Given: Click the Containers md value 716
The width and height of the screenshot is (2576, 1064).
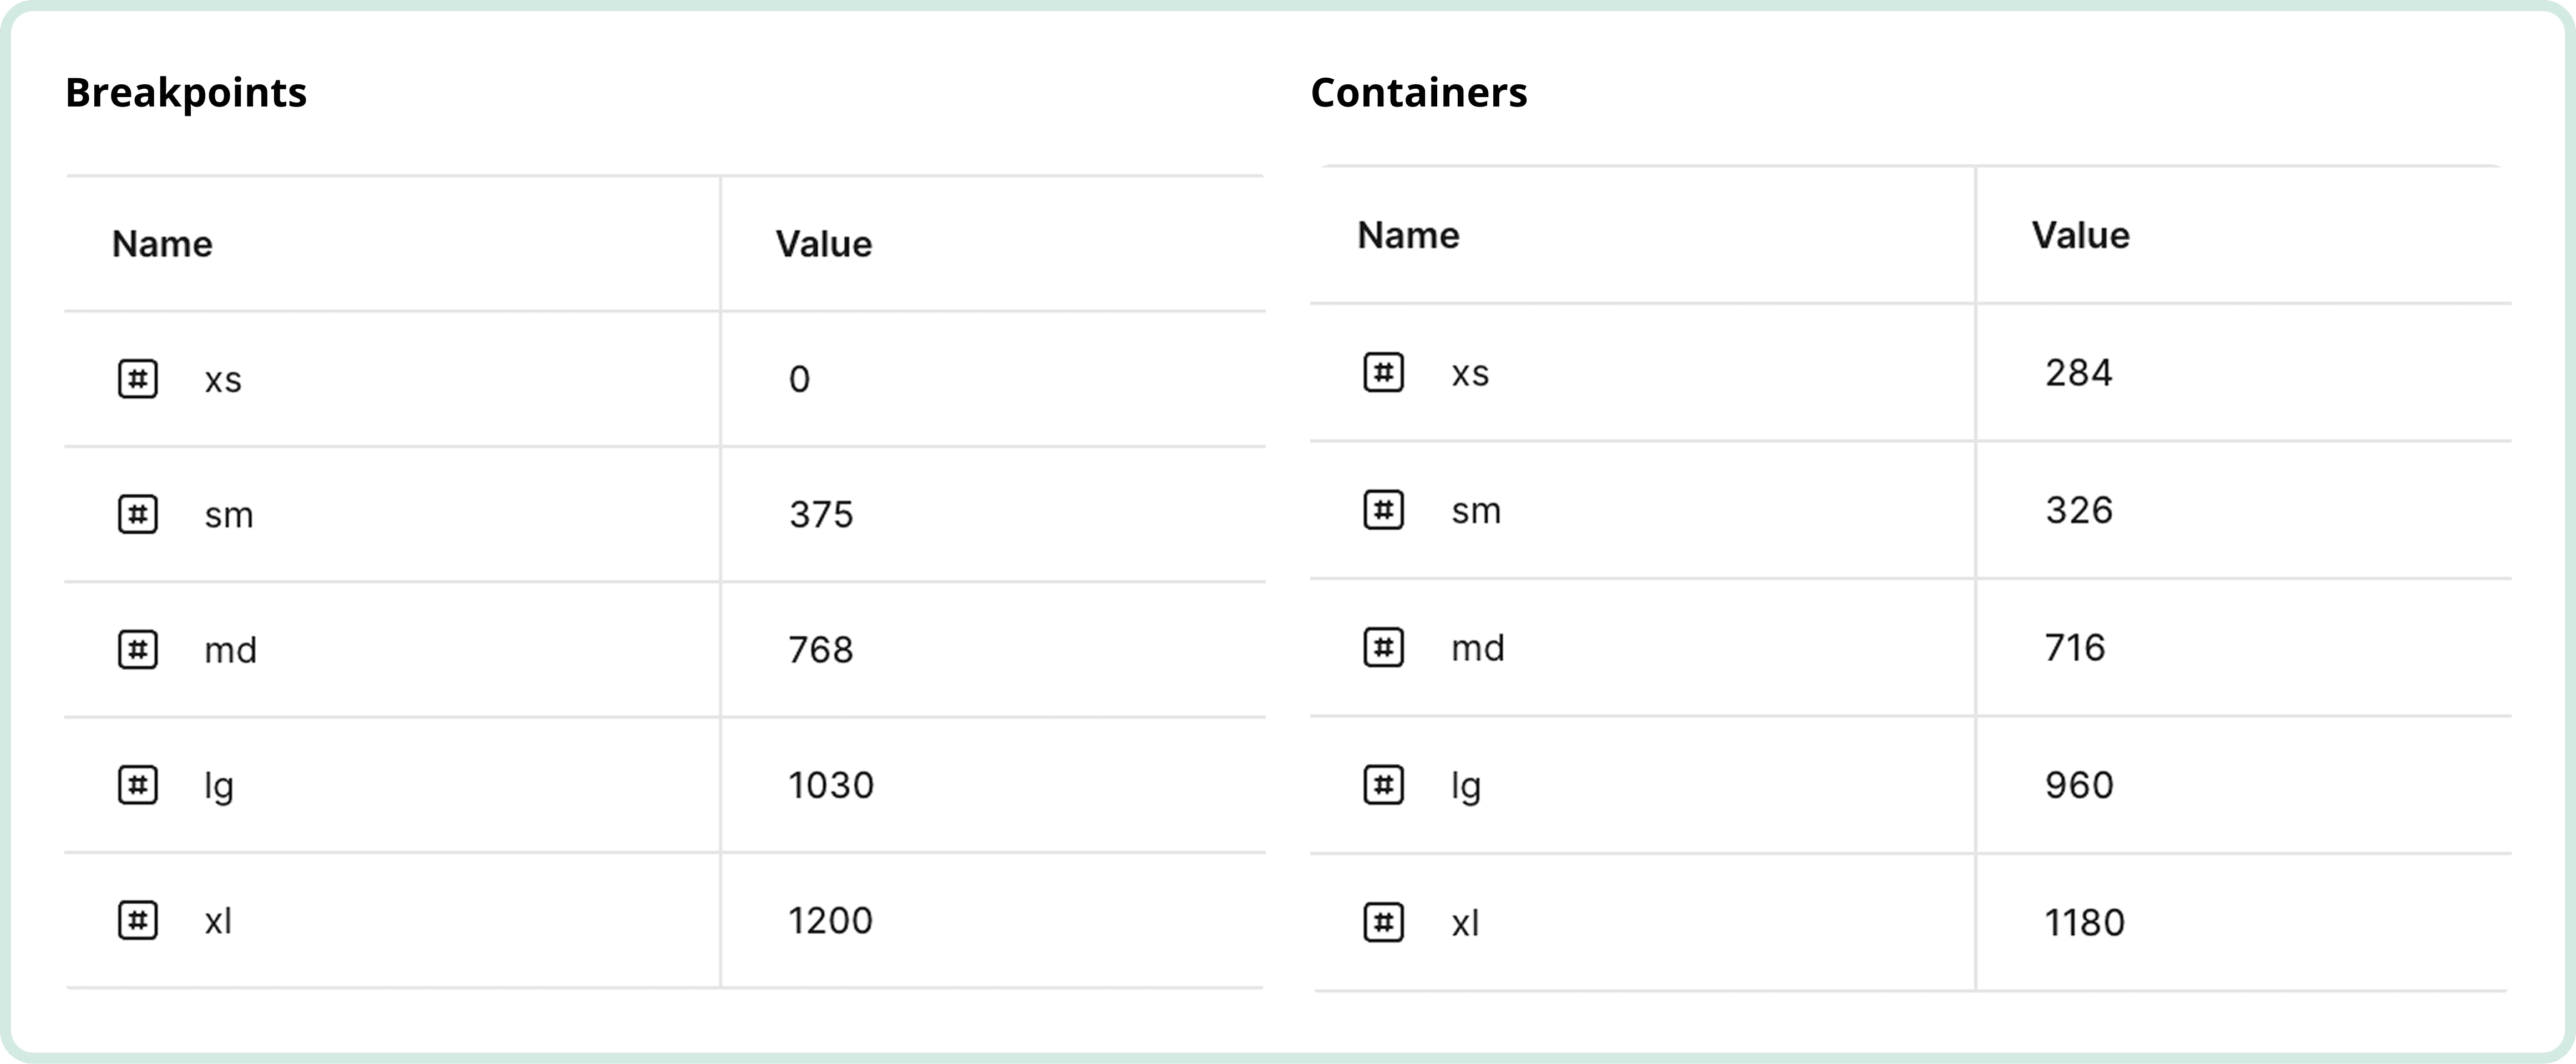Looking at the screenshot, I should pyautogui.click(x=2075, y=647).
